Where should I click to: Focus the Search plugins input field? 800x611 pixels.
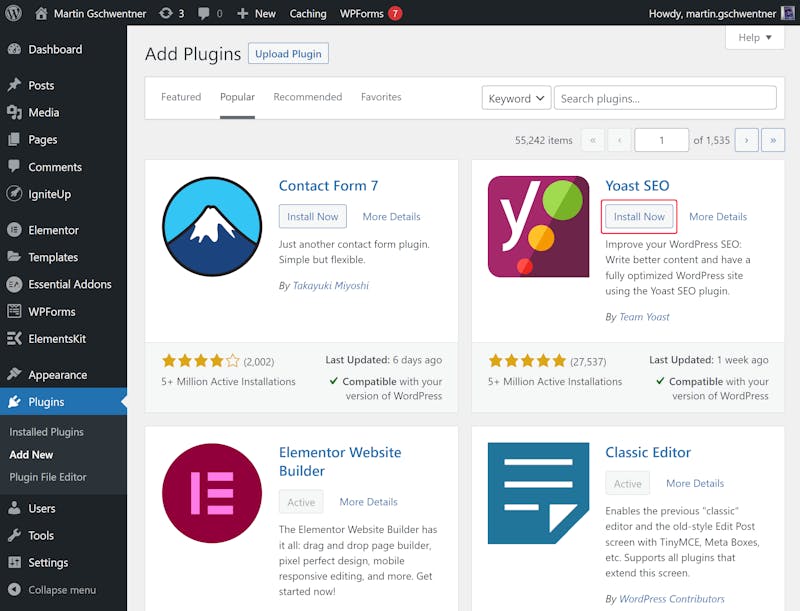pyautogui.click(x=665, y=97)
